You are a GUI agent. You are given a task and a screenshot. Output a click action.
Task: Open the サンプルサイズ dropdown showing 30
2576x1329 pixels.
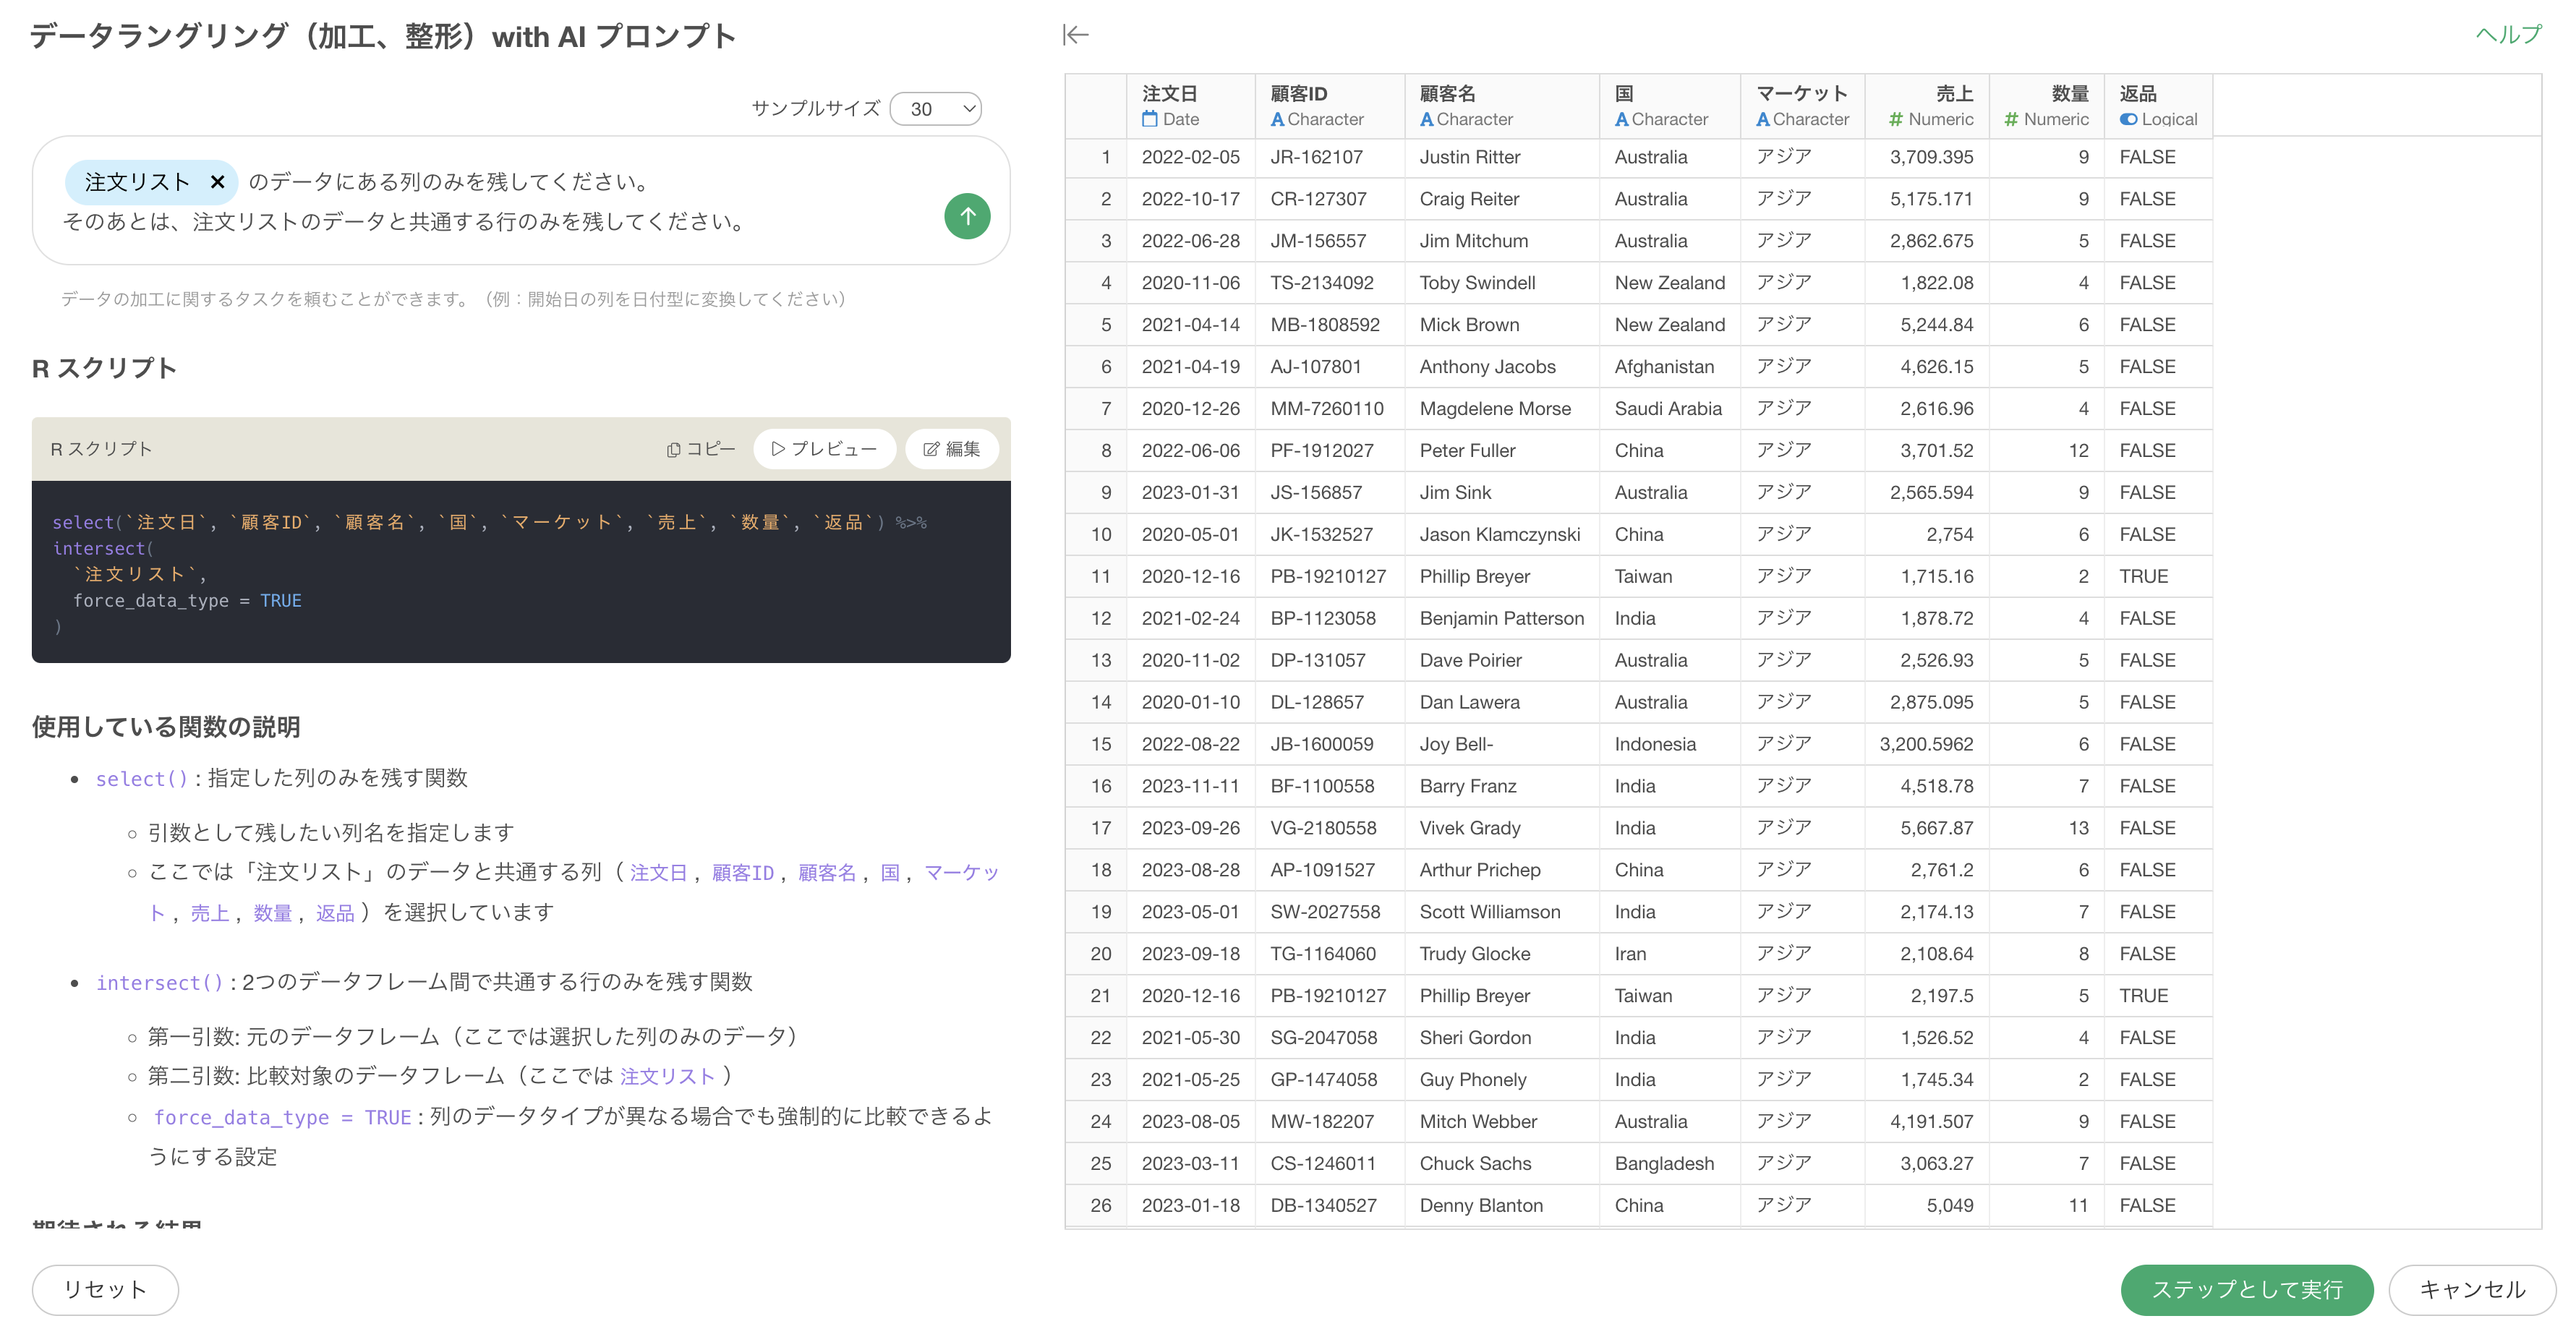pos(935,109)
